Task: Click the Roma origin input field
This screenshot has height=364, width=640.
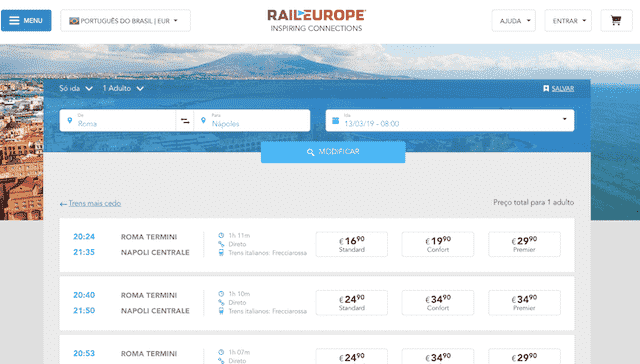Action: [x=118, y=120]
